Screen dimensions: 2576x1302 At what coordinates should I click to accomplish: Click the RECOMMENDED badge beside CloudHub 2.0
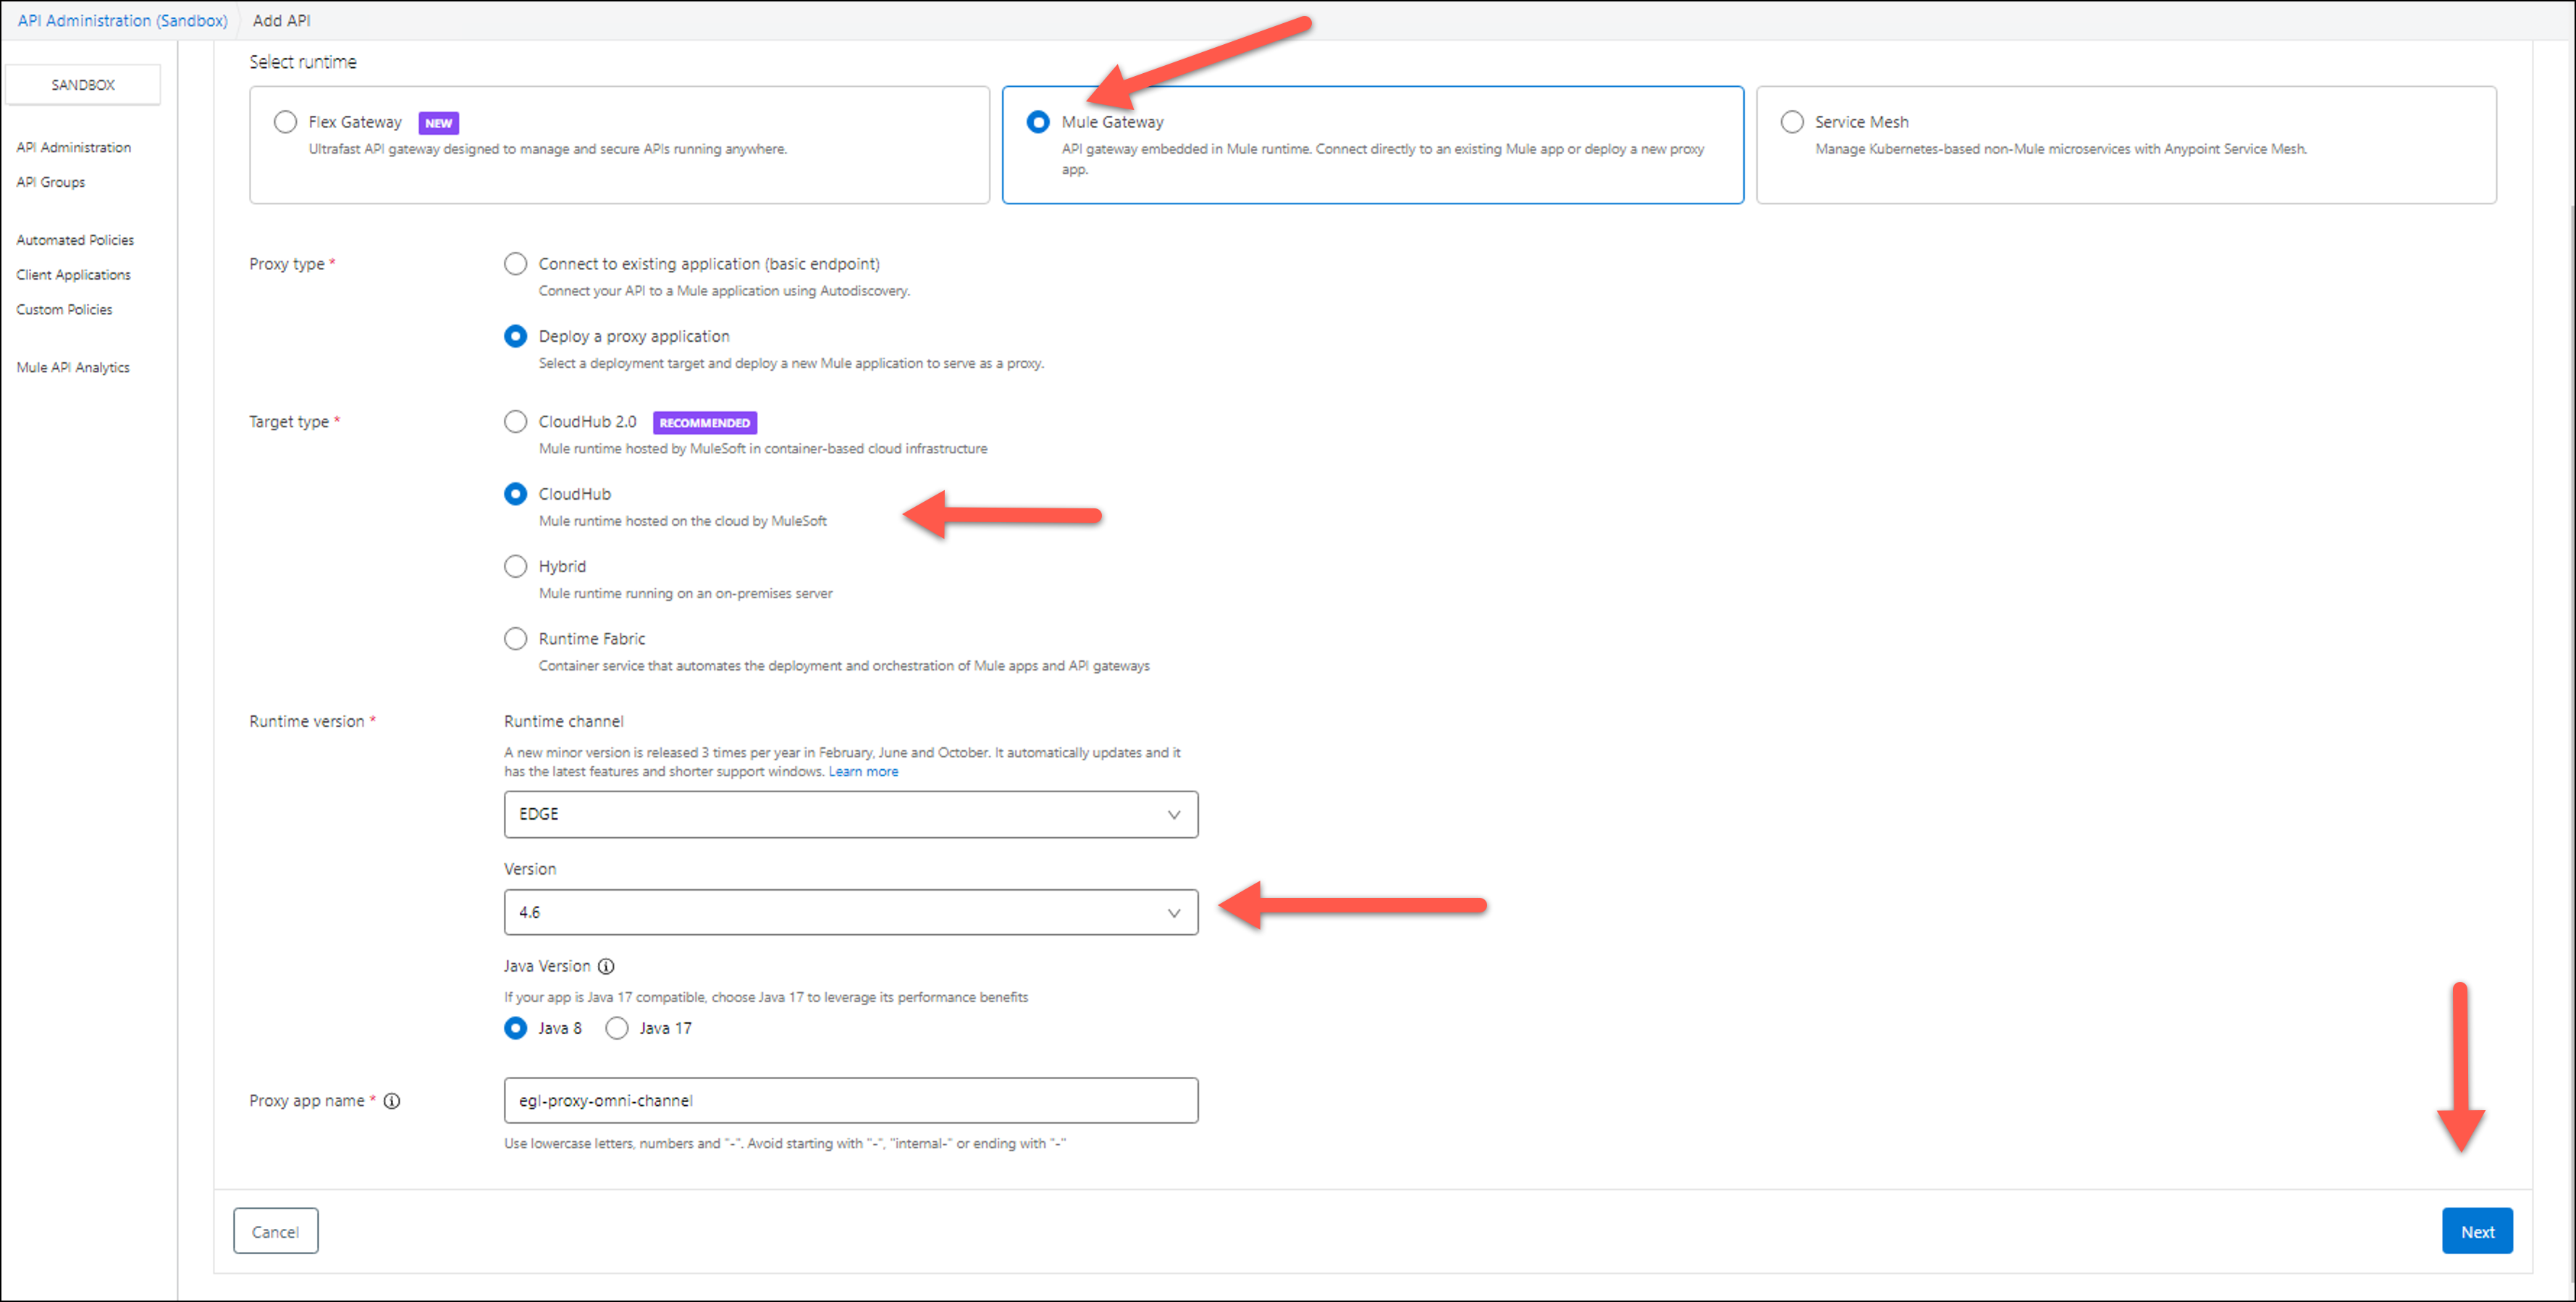704,423
